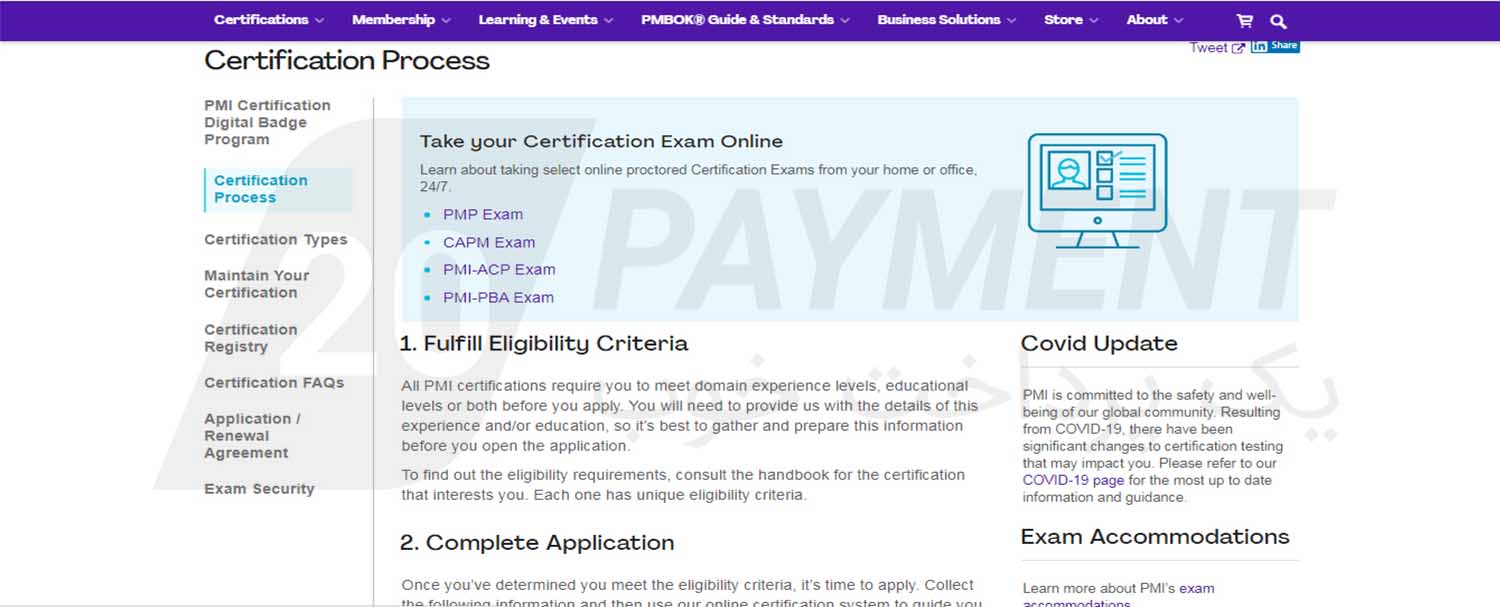Viewport: 1500px width, 607px height.
Task: Click the '1. Fulfill Eligibility Criteria' heading
Action: coord(544,344)
